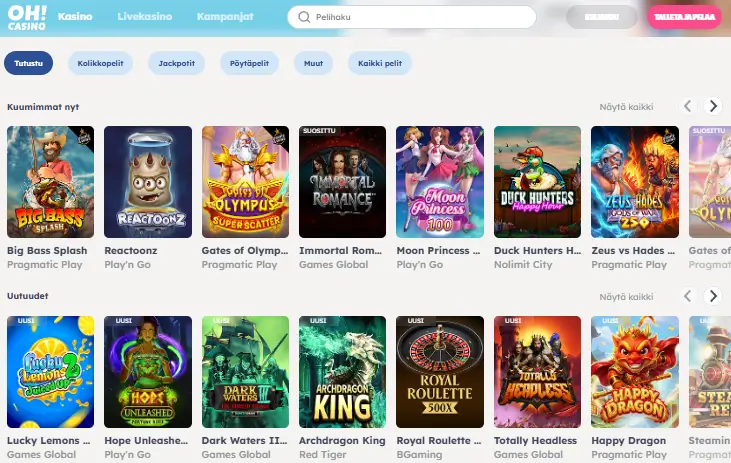Click the search magnifier icon
731x463 pixels.
(x=304, y=17)
